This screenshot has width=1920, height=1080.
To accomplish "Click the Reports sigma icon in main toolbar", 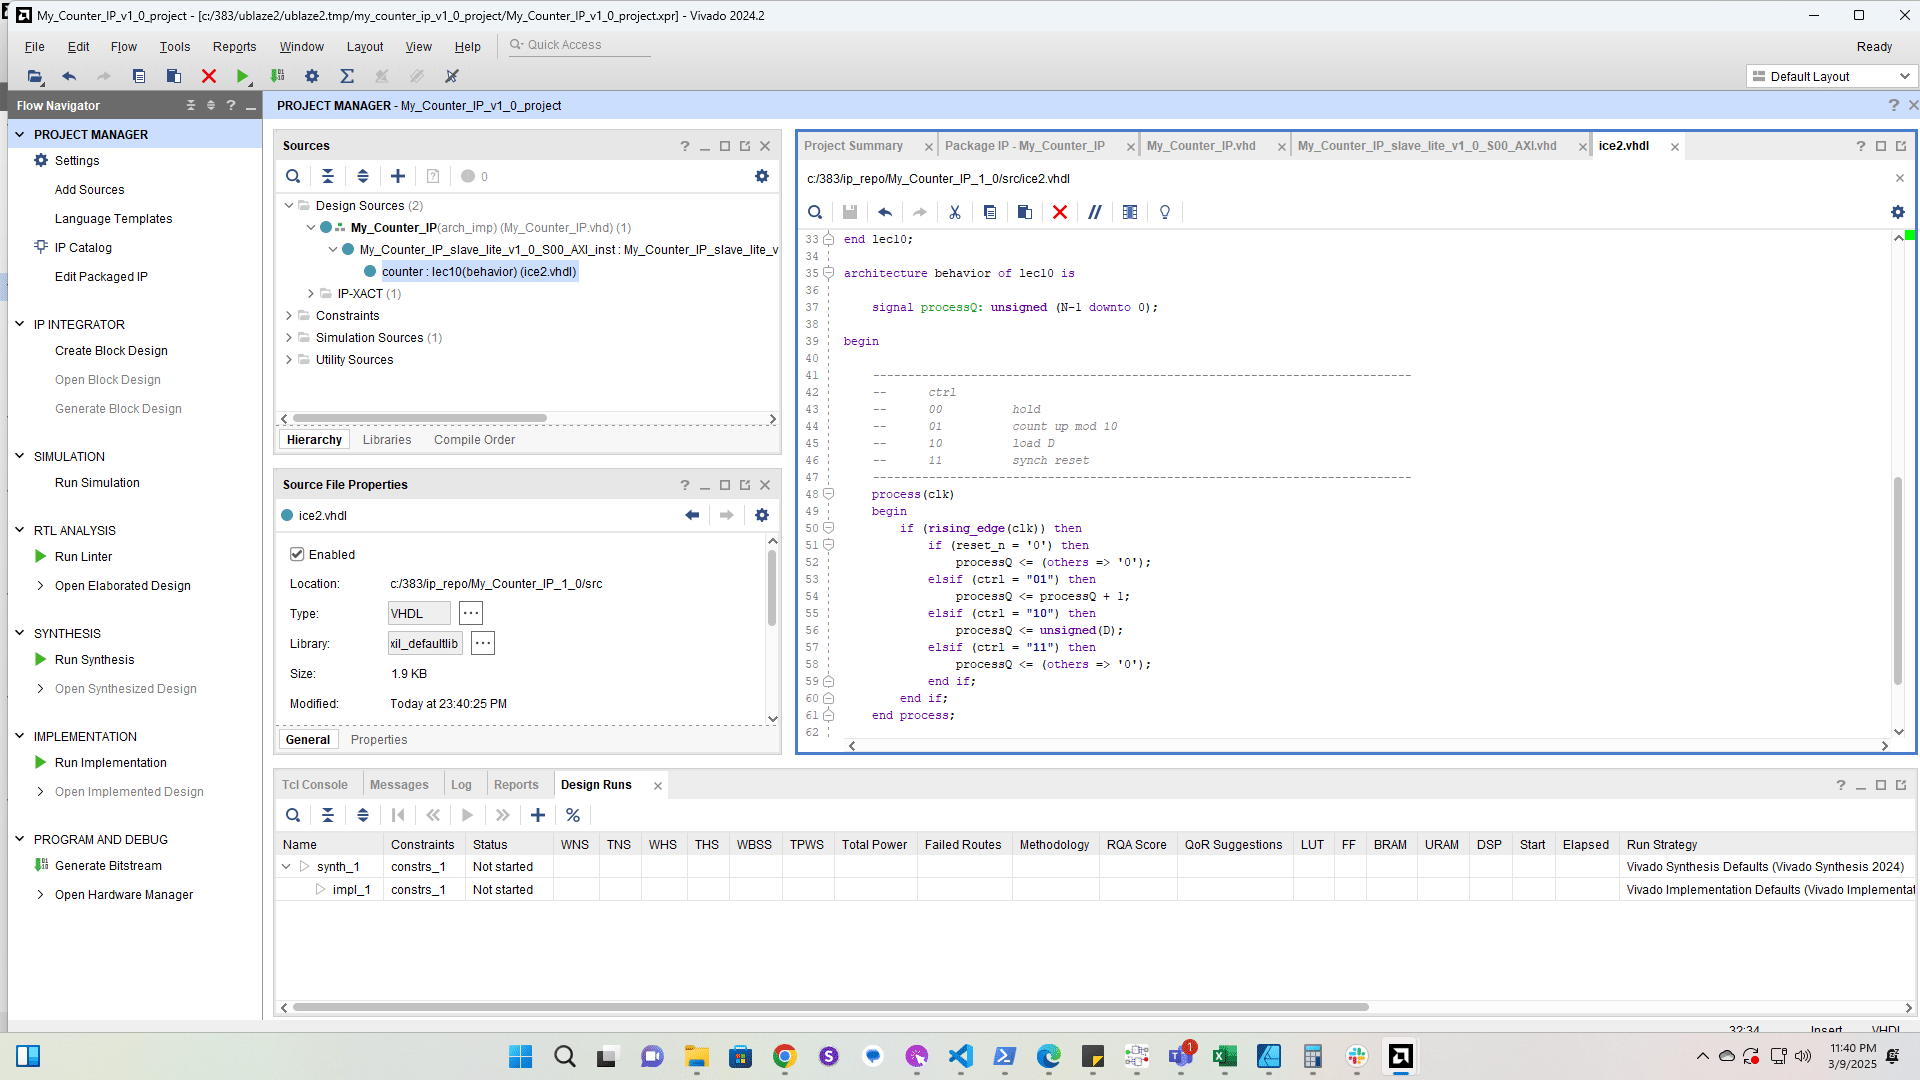I will coord(347,76).
